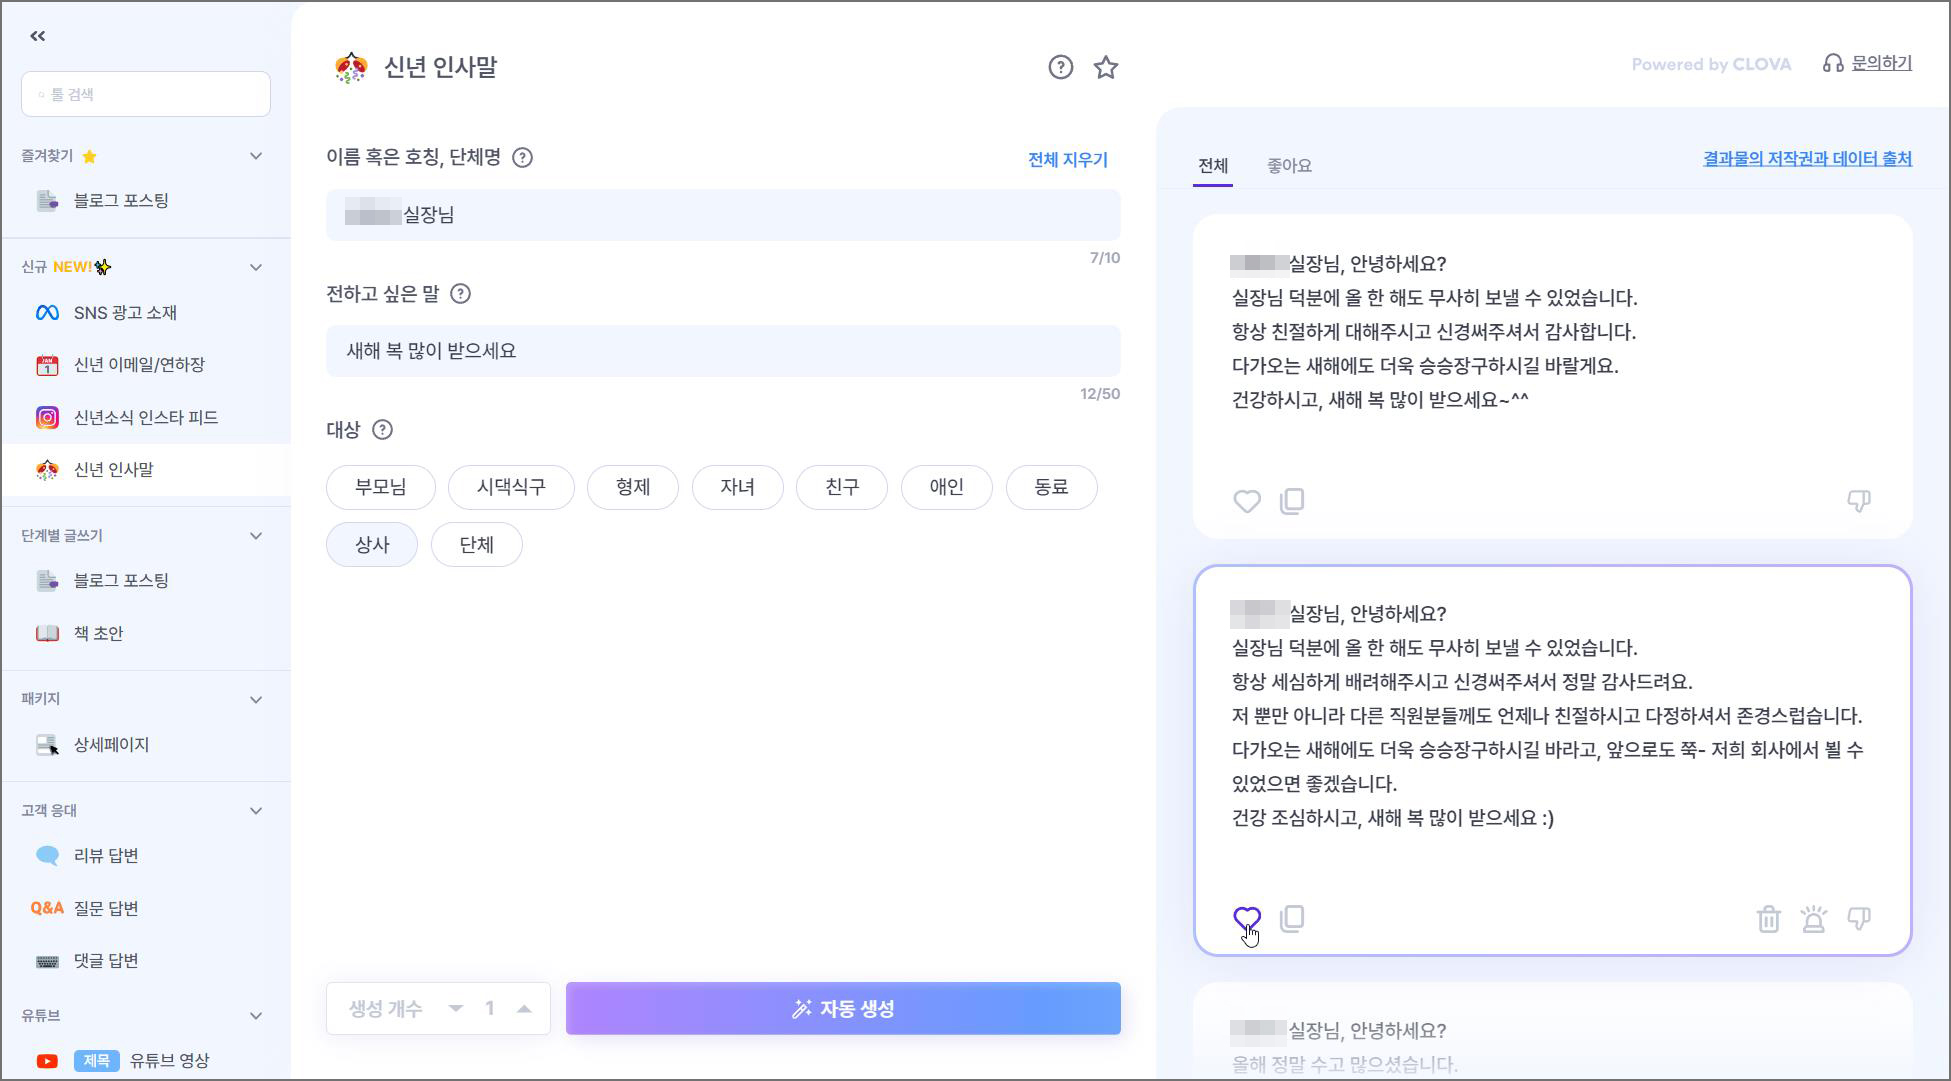Click the 전하고 싶은 말 input field
This screenshot has width=1951, height=1081.
click(x=722, y=351)
